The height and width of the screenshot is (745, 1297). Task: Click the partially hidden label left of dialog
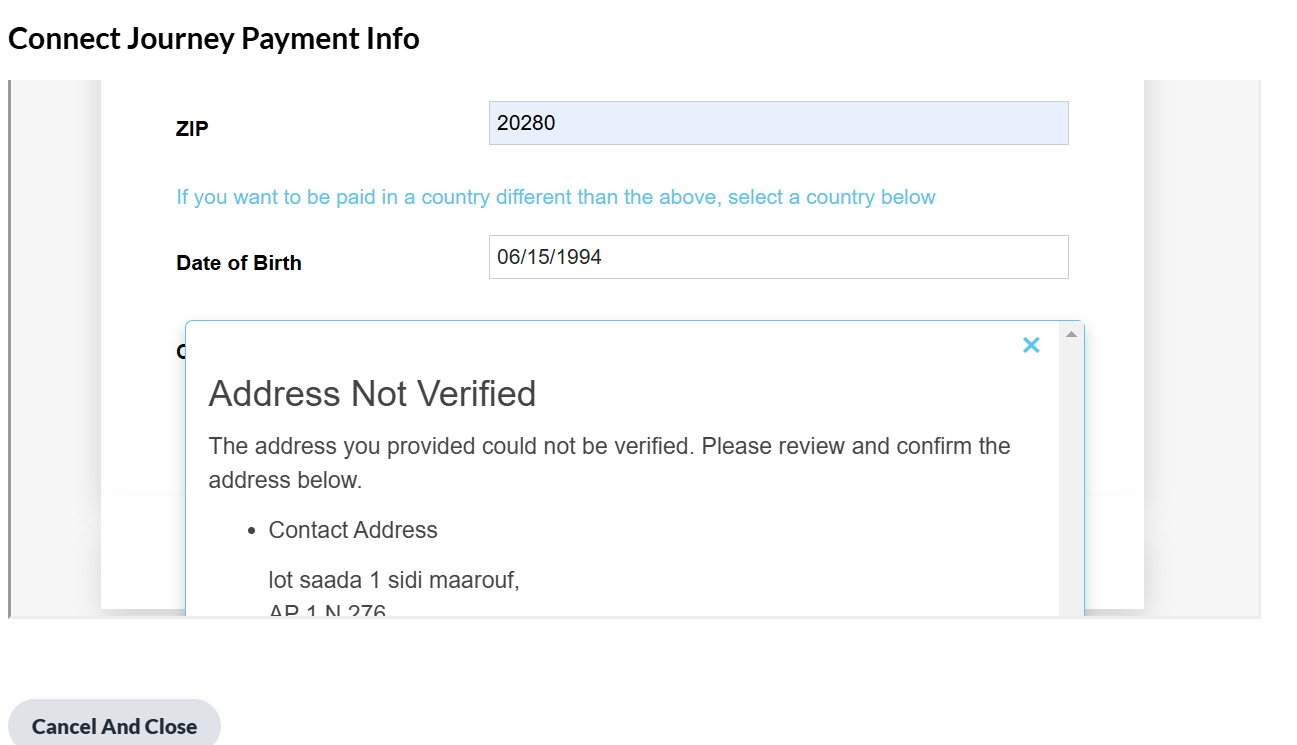180,351
